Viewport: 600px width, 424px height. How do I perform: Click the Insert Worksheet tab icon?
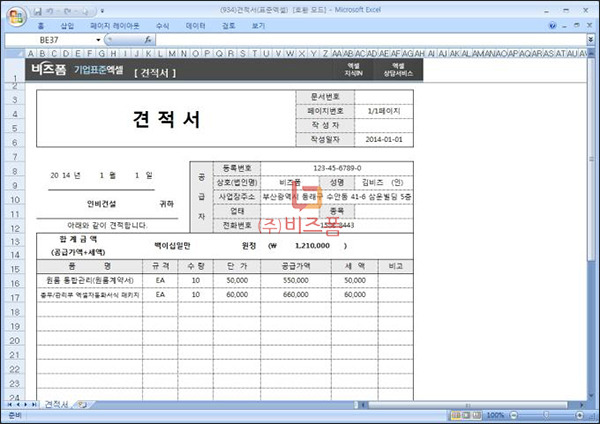[x=82, y=404]
